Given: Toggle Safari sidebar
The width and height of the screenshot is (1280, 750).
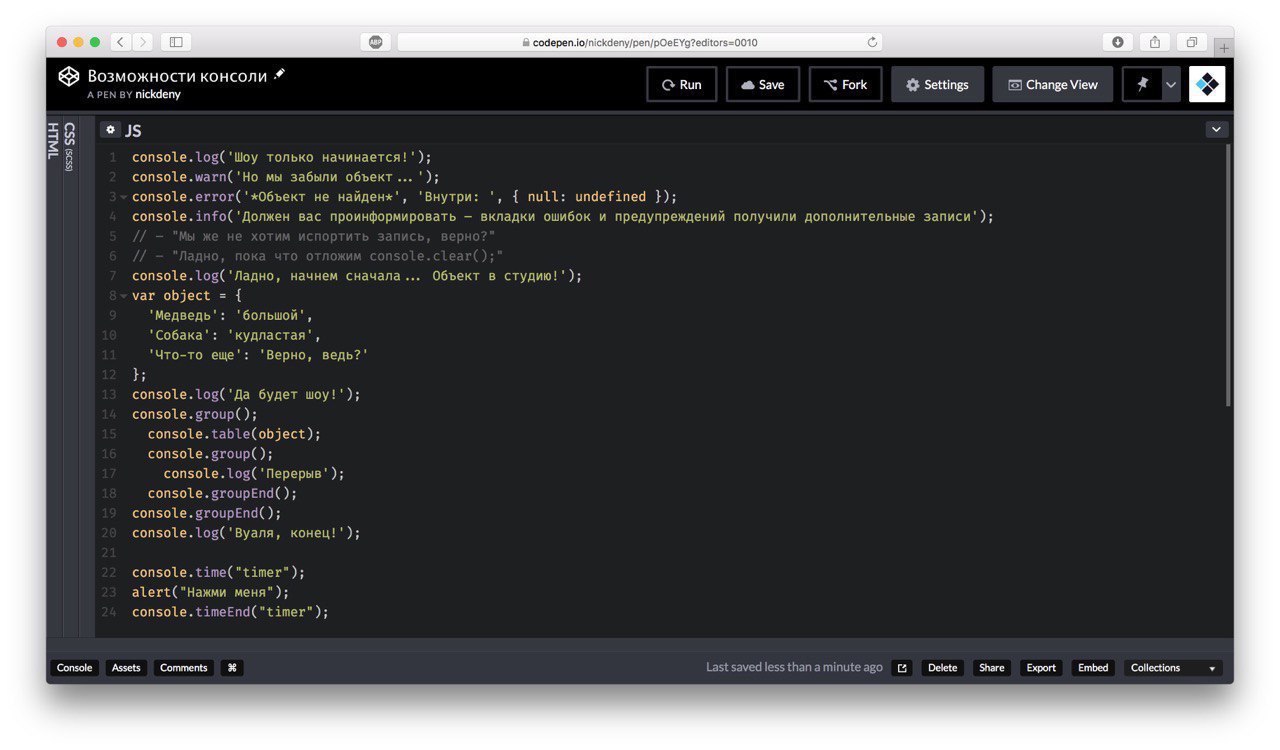Looking at the screenshot, I should point(176,42).
